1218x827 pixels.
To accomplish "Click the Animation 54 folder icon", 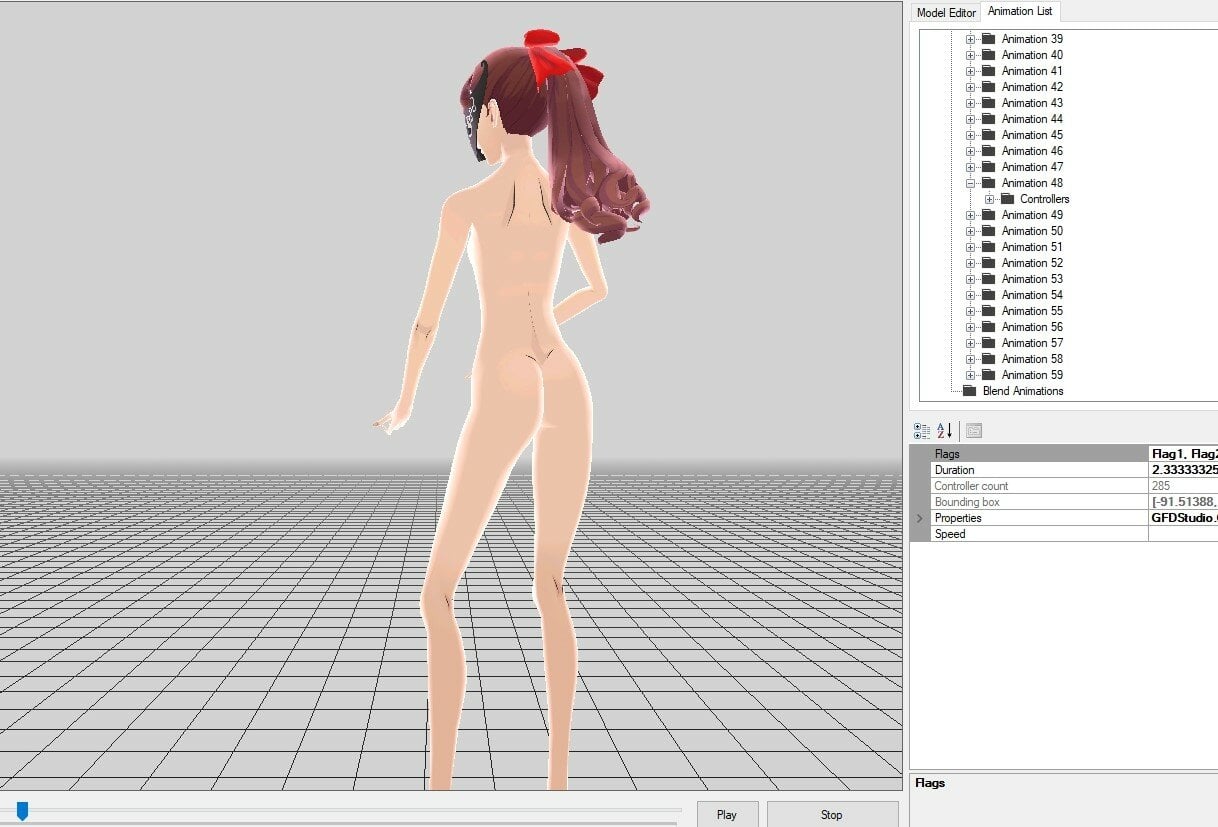I will coord(988,295).
